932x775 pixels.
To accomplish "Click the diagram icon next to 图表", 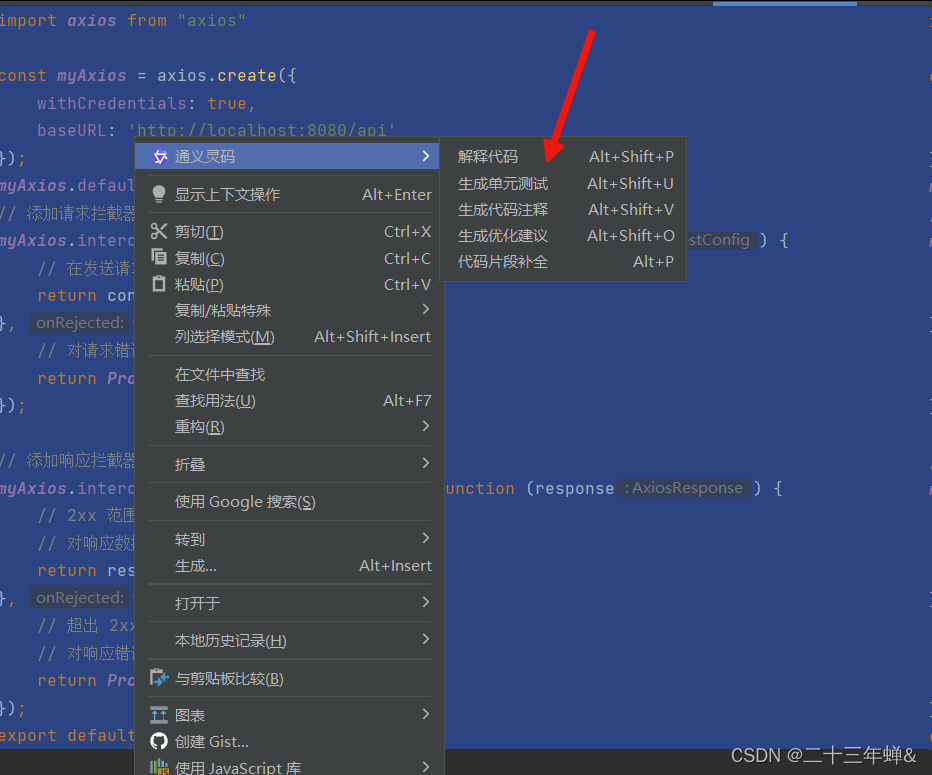I will [x=159, y=715].
